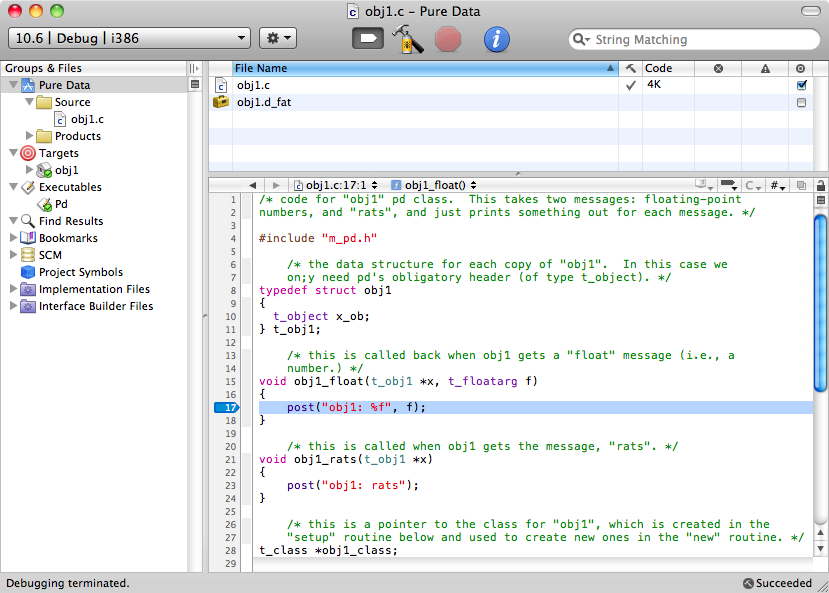829x593 pixels.
Task: Go forward in editor file history
Action: [275, 186]
